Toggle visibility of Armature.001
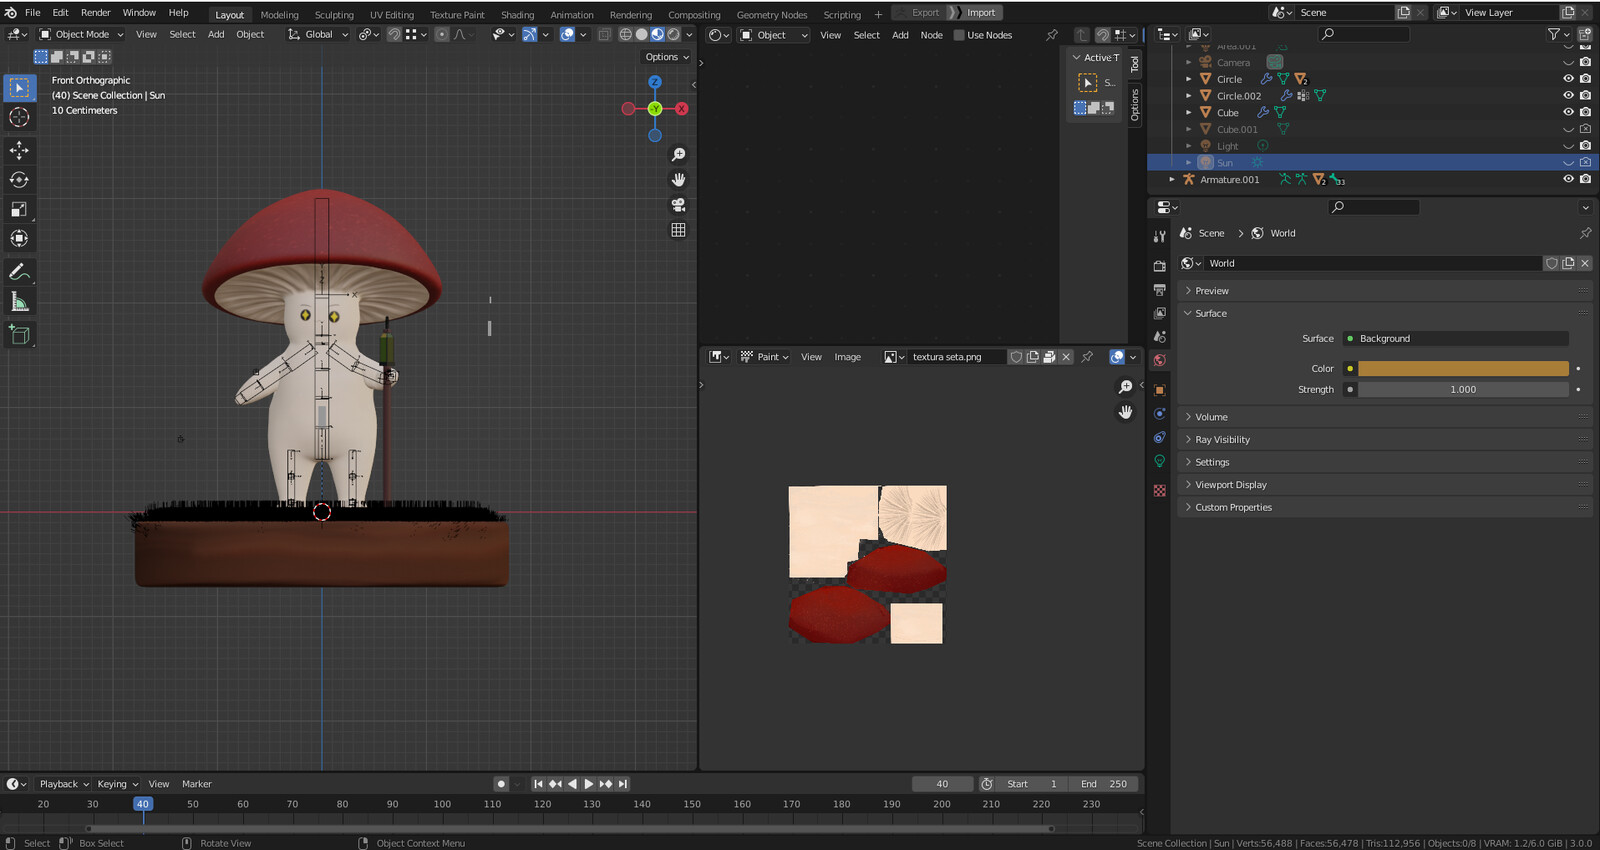1600x850 pixels. (1568, 179)
